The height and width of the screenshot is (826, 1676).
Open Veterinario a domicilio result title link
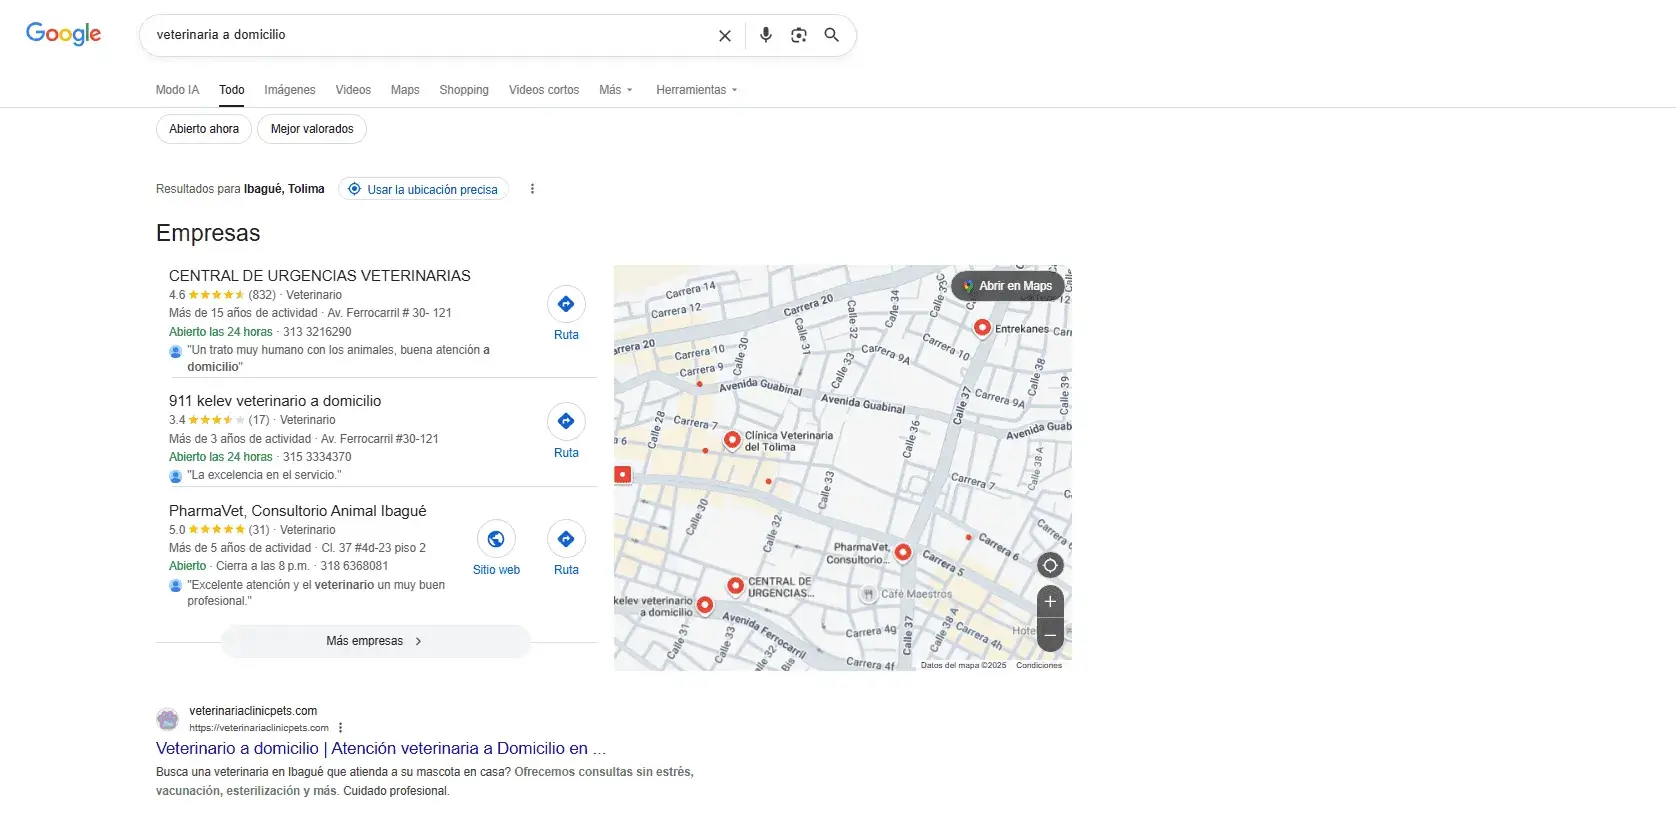(381, 749)
